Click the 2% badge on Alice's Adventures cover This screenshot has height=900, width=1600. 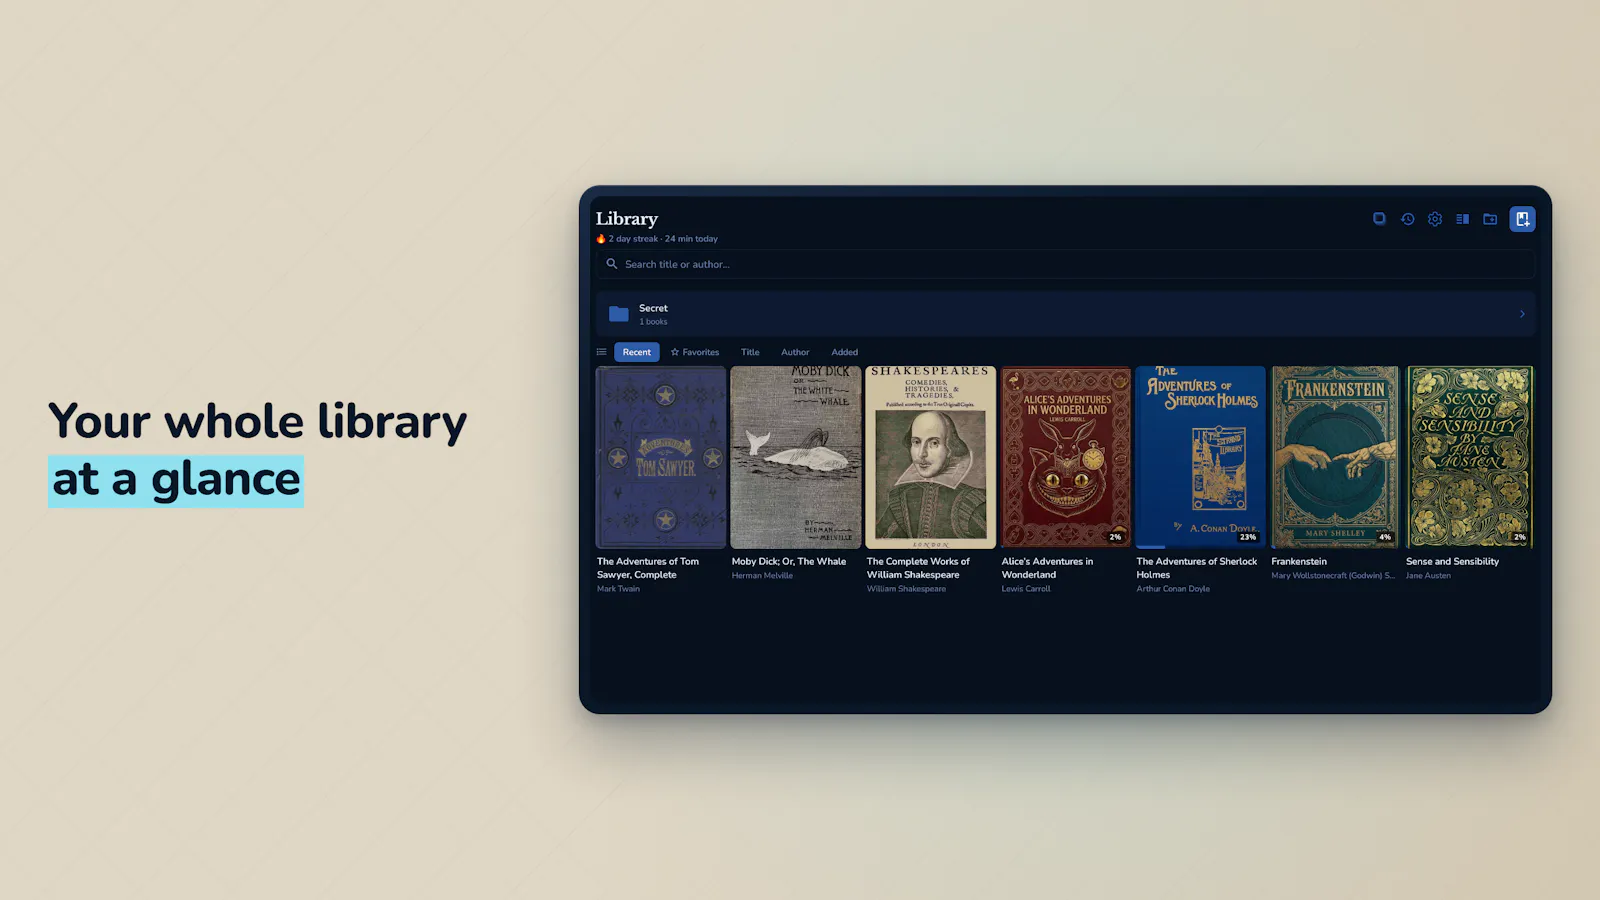point(1115,537)
